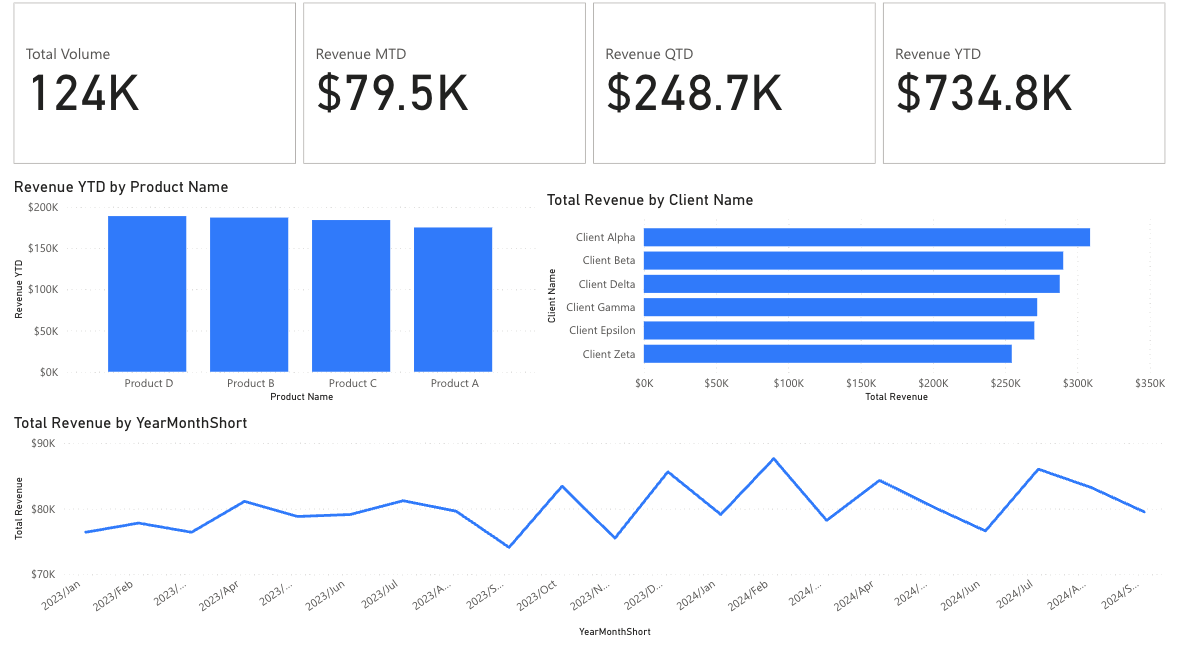
Task: Click the Product A bar
Action: 453,299
